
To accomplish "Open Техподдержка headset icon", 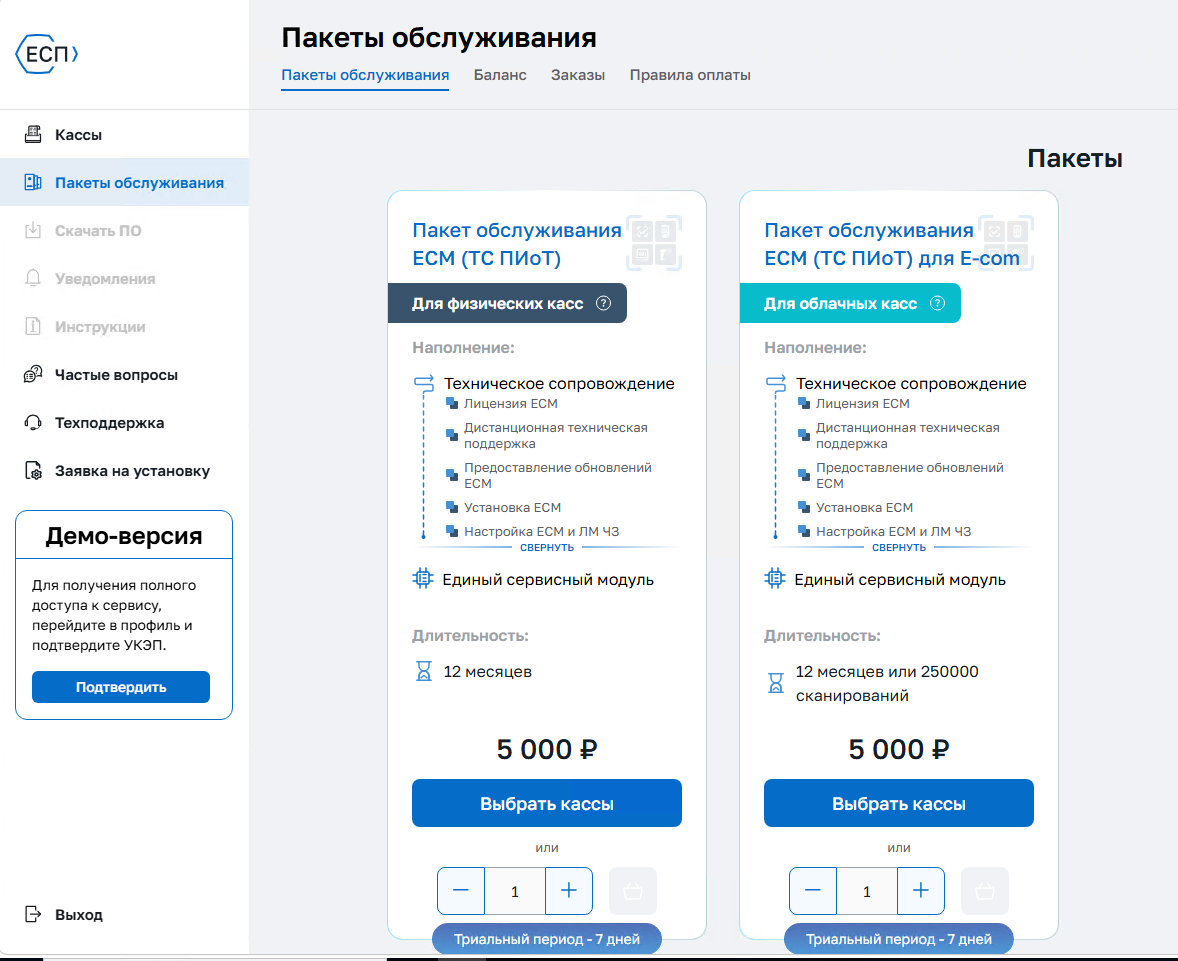I will [33, 423].
